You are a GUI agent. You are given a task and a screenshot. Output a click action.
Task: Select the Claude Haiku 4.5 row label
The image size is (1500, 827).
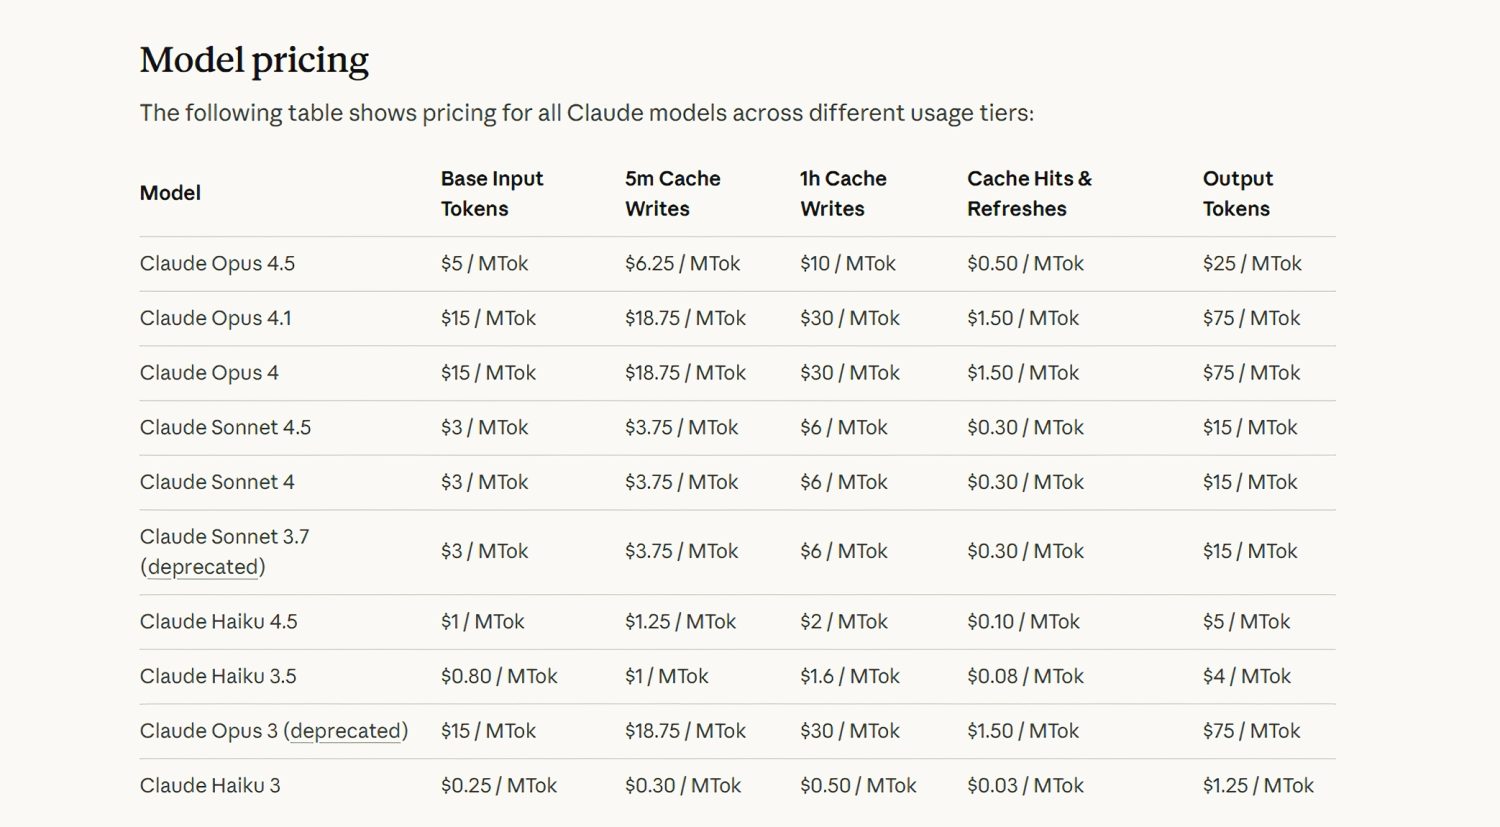coord(218,622)
